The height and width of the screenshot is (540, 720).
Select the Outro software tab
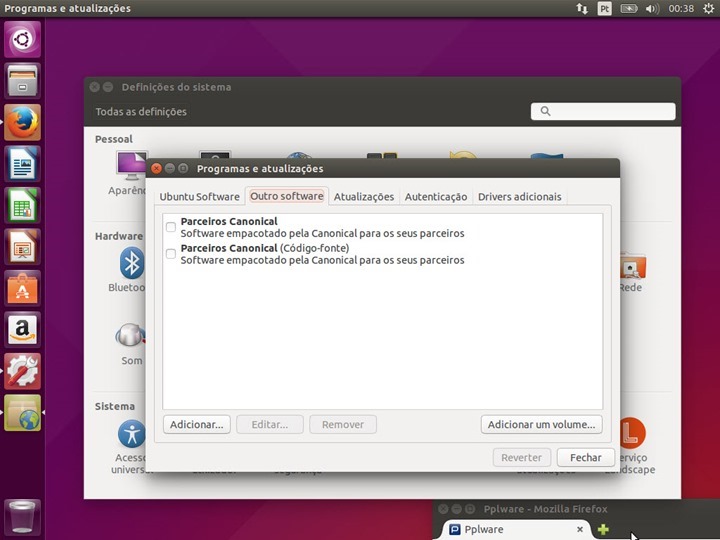tap(287, 196)
